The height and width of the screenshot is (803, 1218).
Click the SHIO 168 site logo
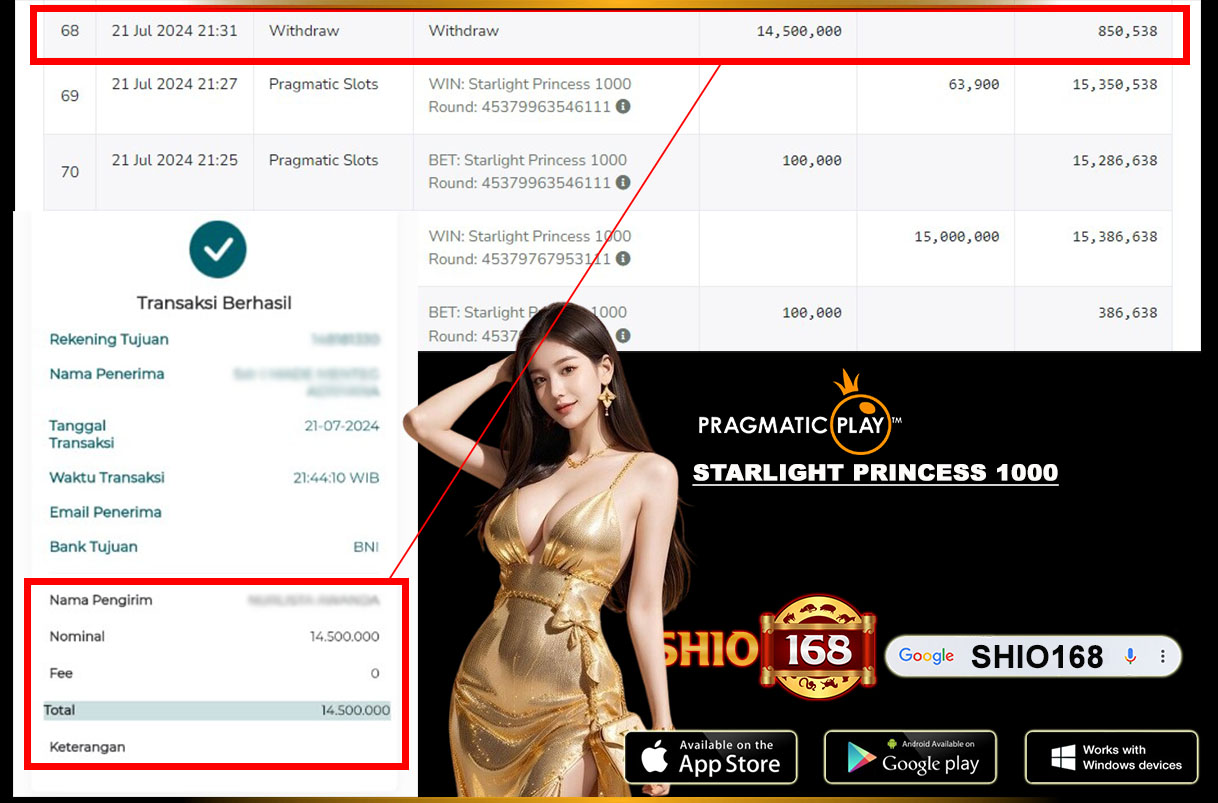[768, 646]
